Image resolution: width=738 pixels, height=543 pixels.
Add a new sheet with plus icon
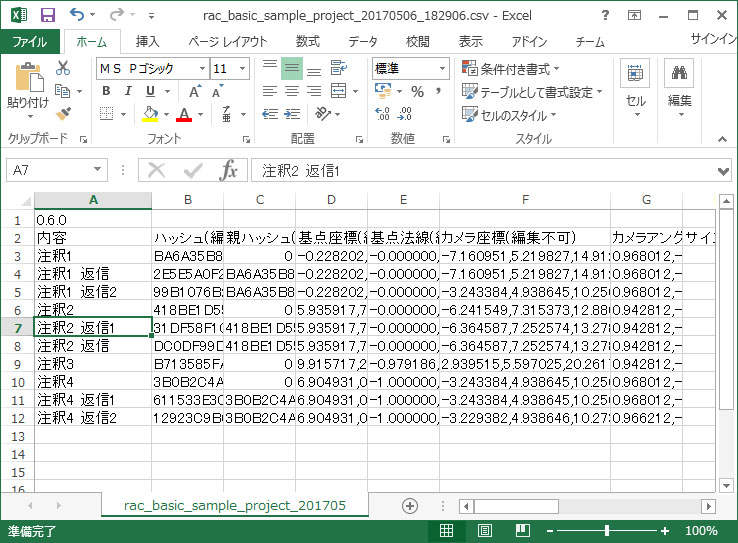click(x=409, y=506)
